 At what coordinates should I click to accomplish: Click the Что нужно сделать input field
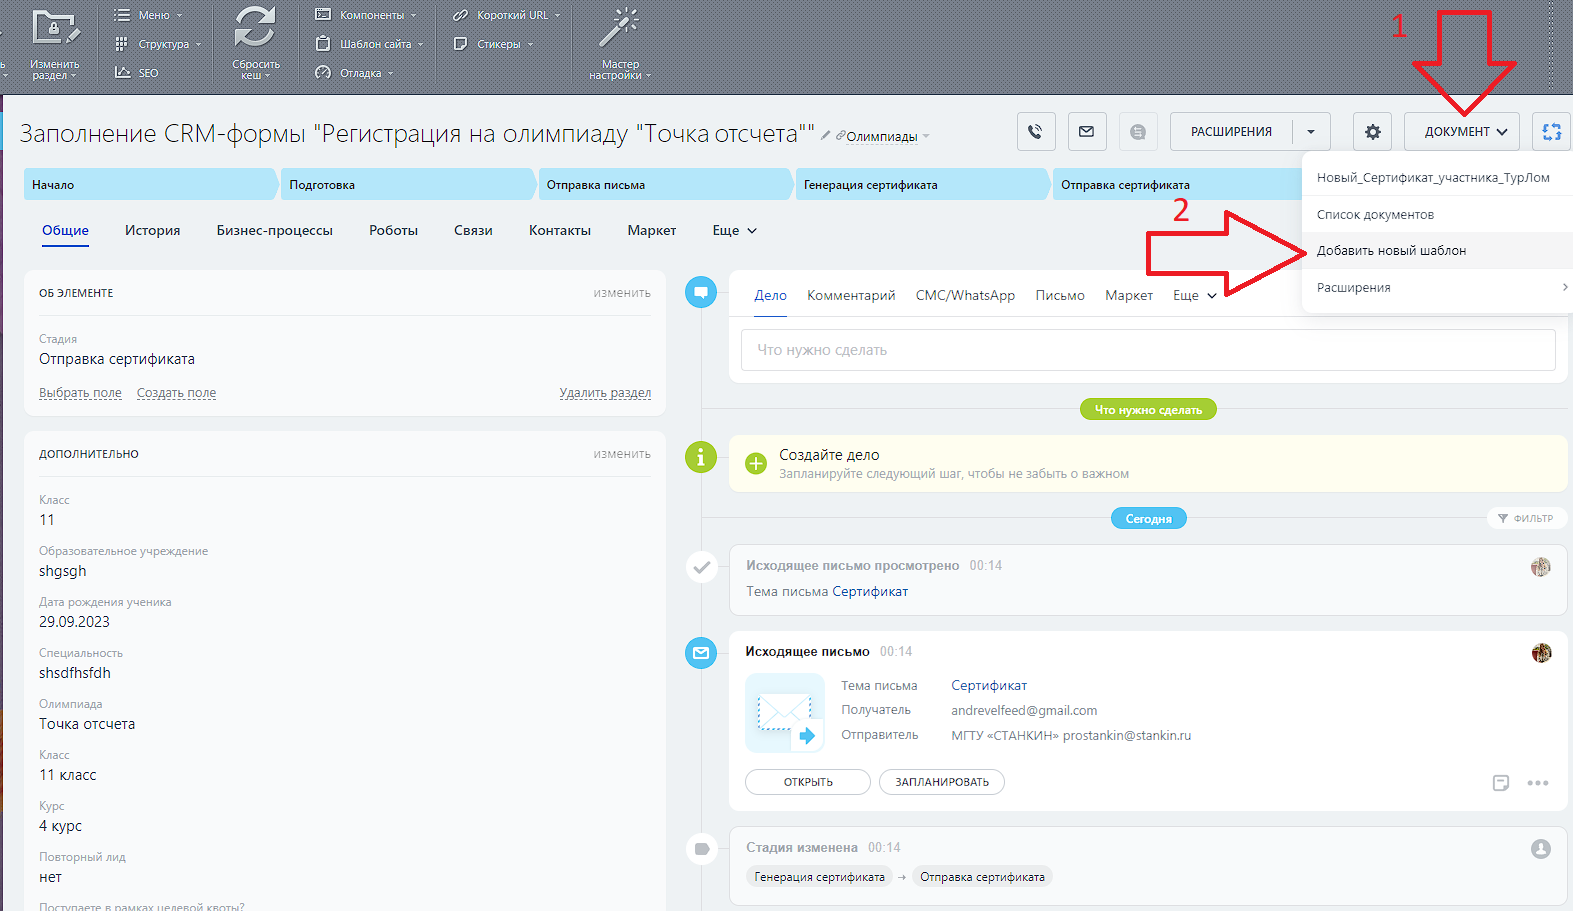point(1148,350)
